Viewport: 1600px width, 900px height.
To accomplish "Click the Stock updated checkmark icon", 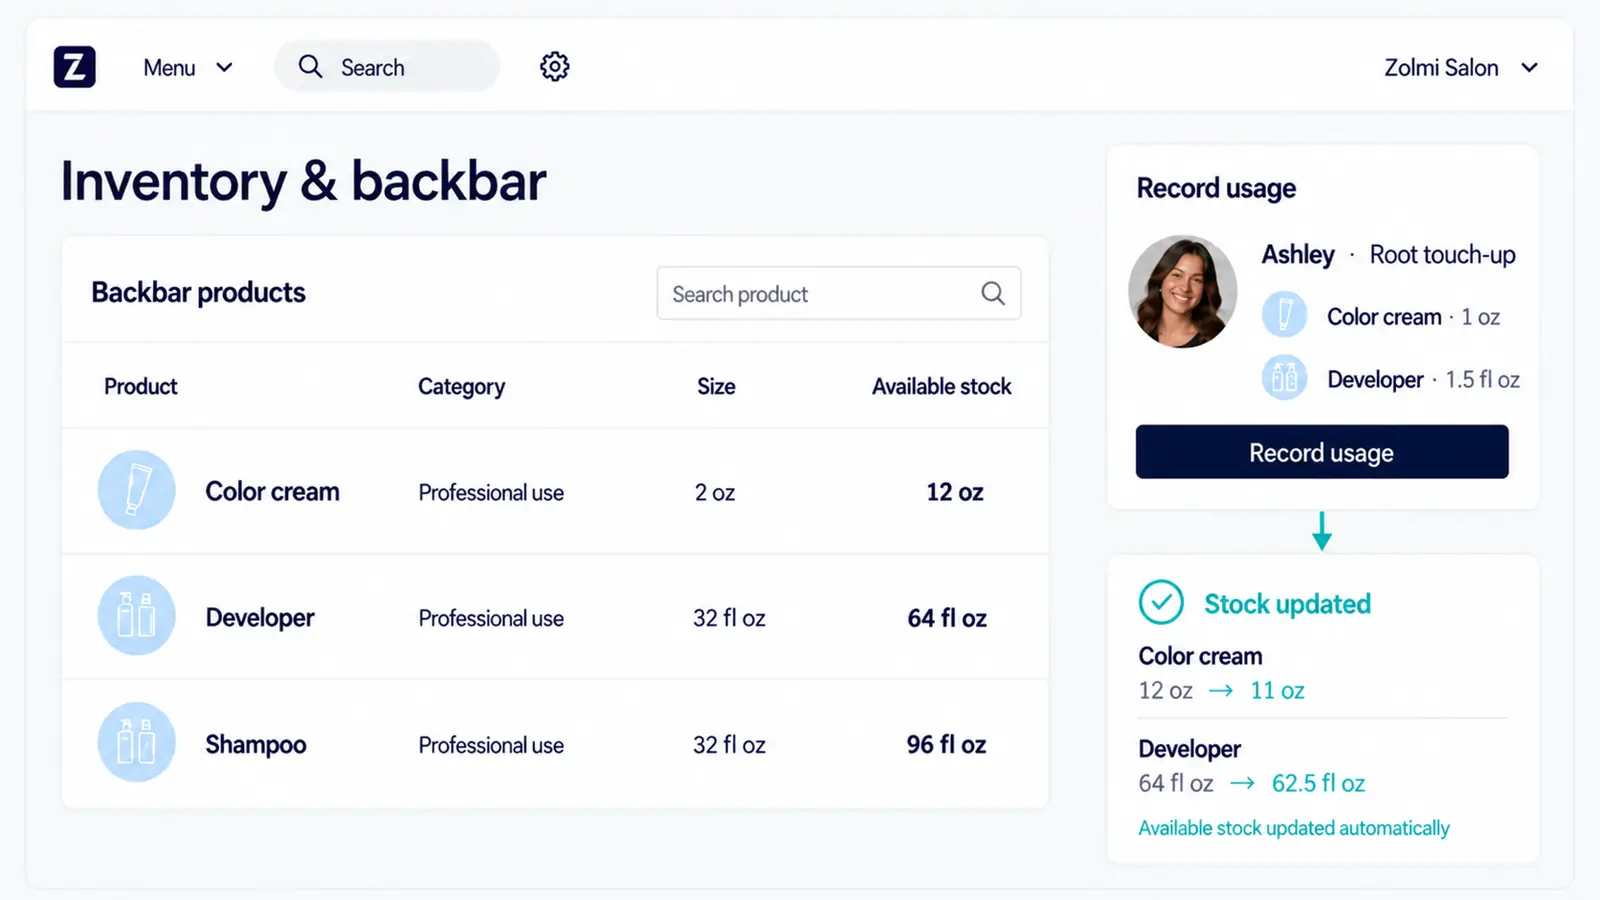I will [1161, 603].
